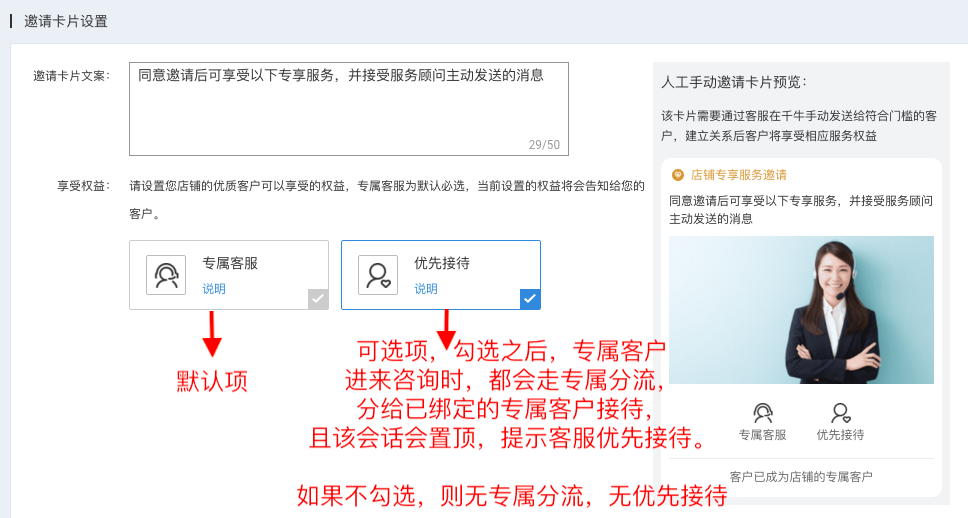This screenshot has width=968, height=518.
Task: Click the 店铺专享服务邀请 title text
Action: pos(738,175)
